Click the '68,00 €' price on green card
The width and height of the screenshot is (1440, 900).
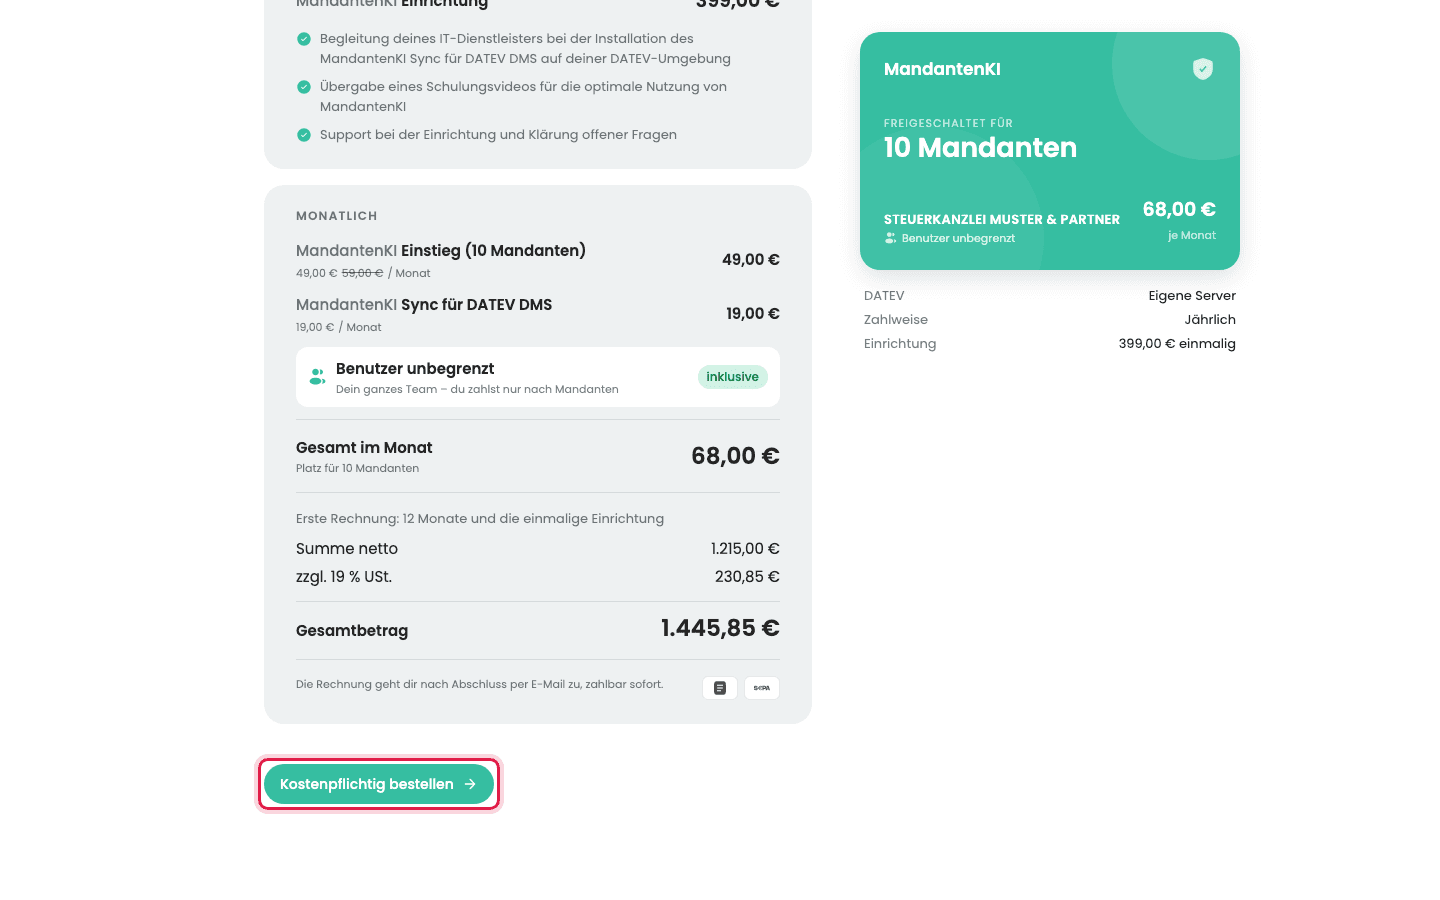(1179, 209)
